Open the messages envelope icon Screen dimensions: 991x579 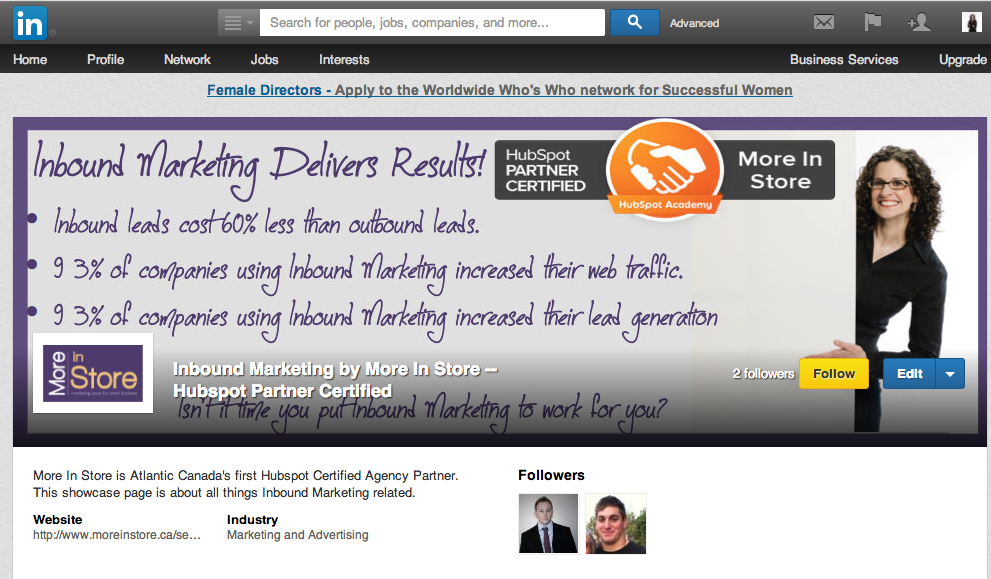[824, 23]
